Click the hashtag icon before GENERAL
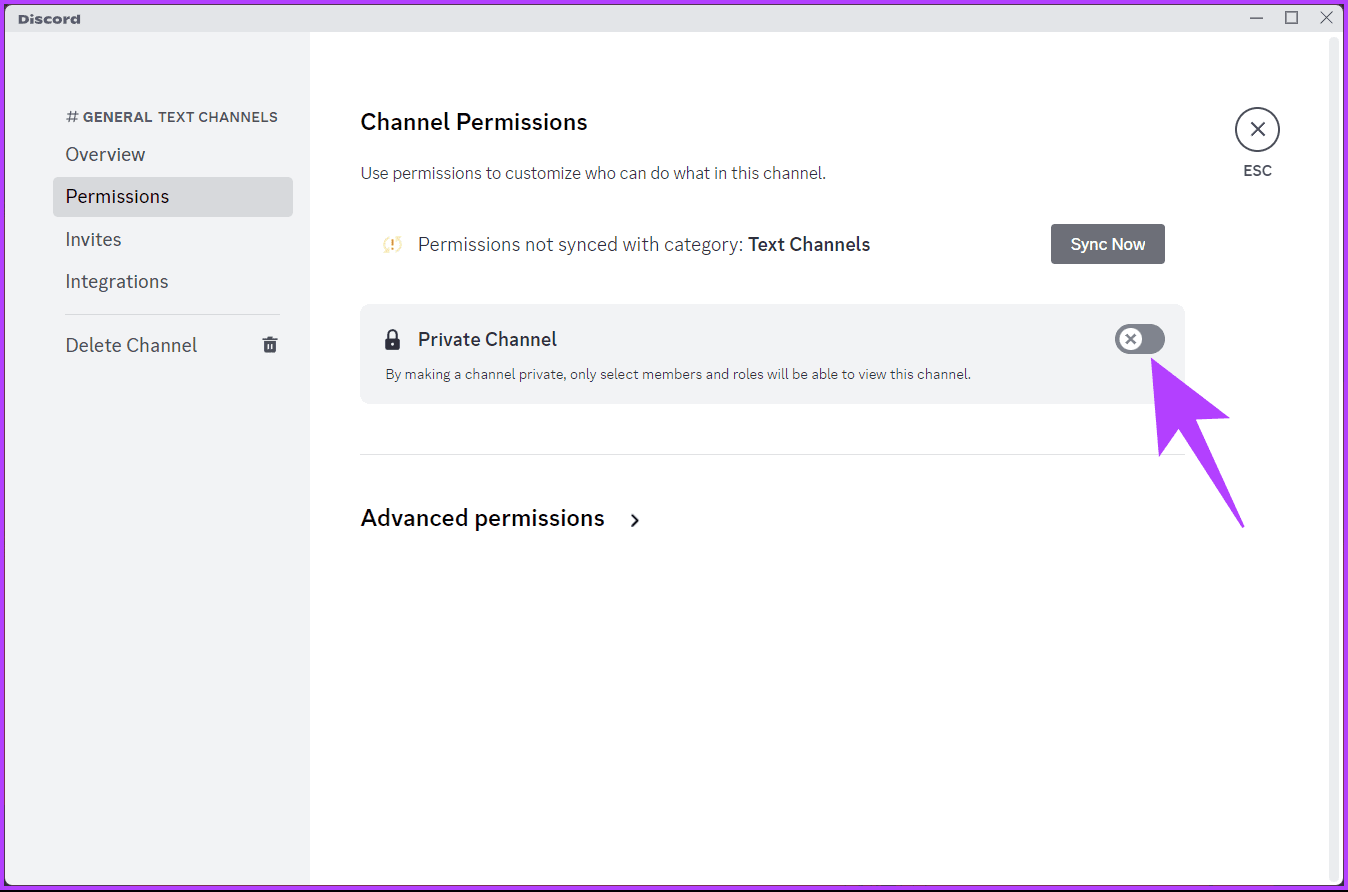Screen dimensions: 1348x892 pyautogui.click(x=71, y=116)
